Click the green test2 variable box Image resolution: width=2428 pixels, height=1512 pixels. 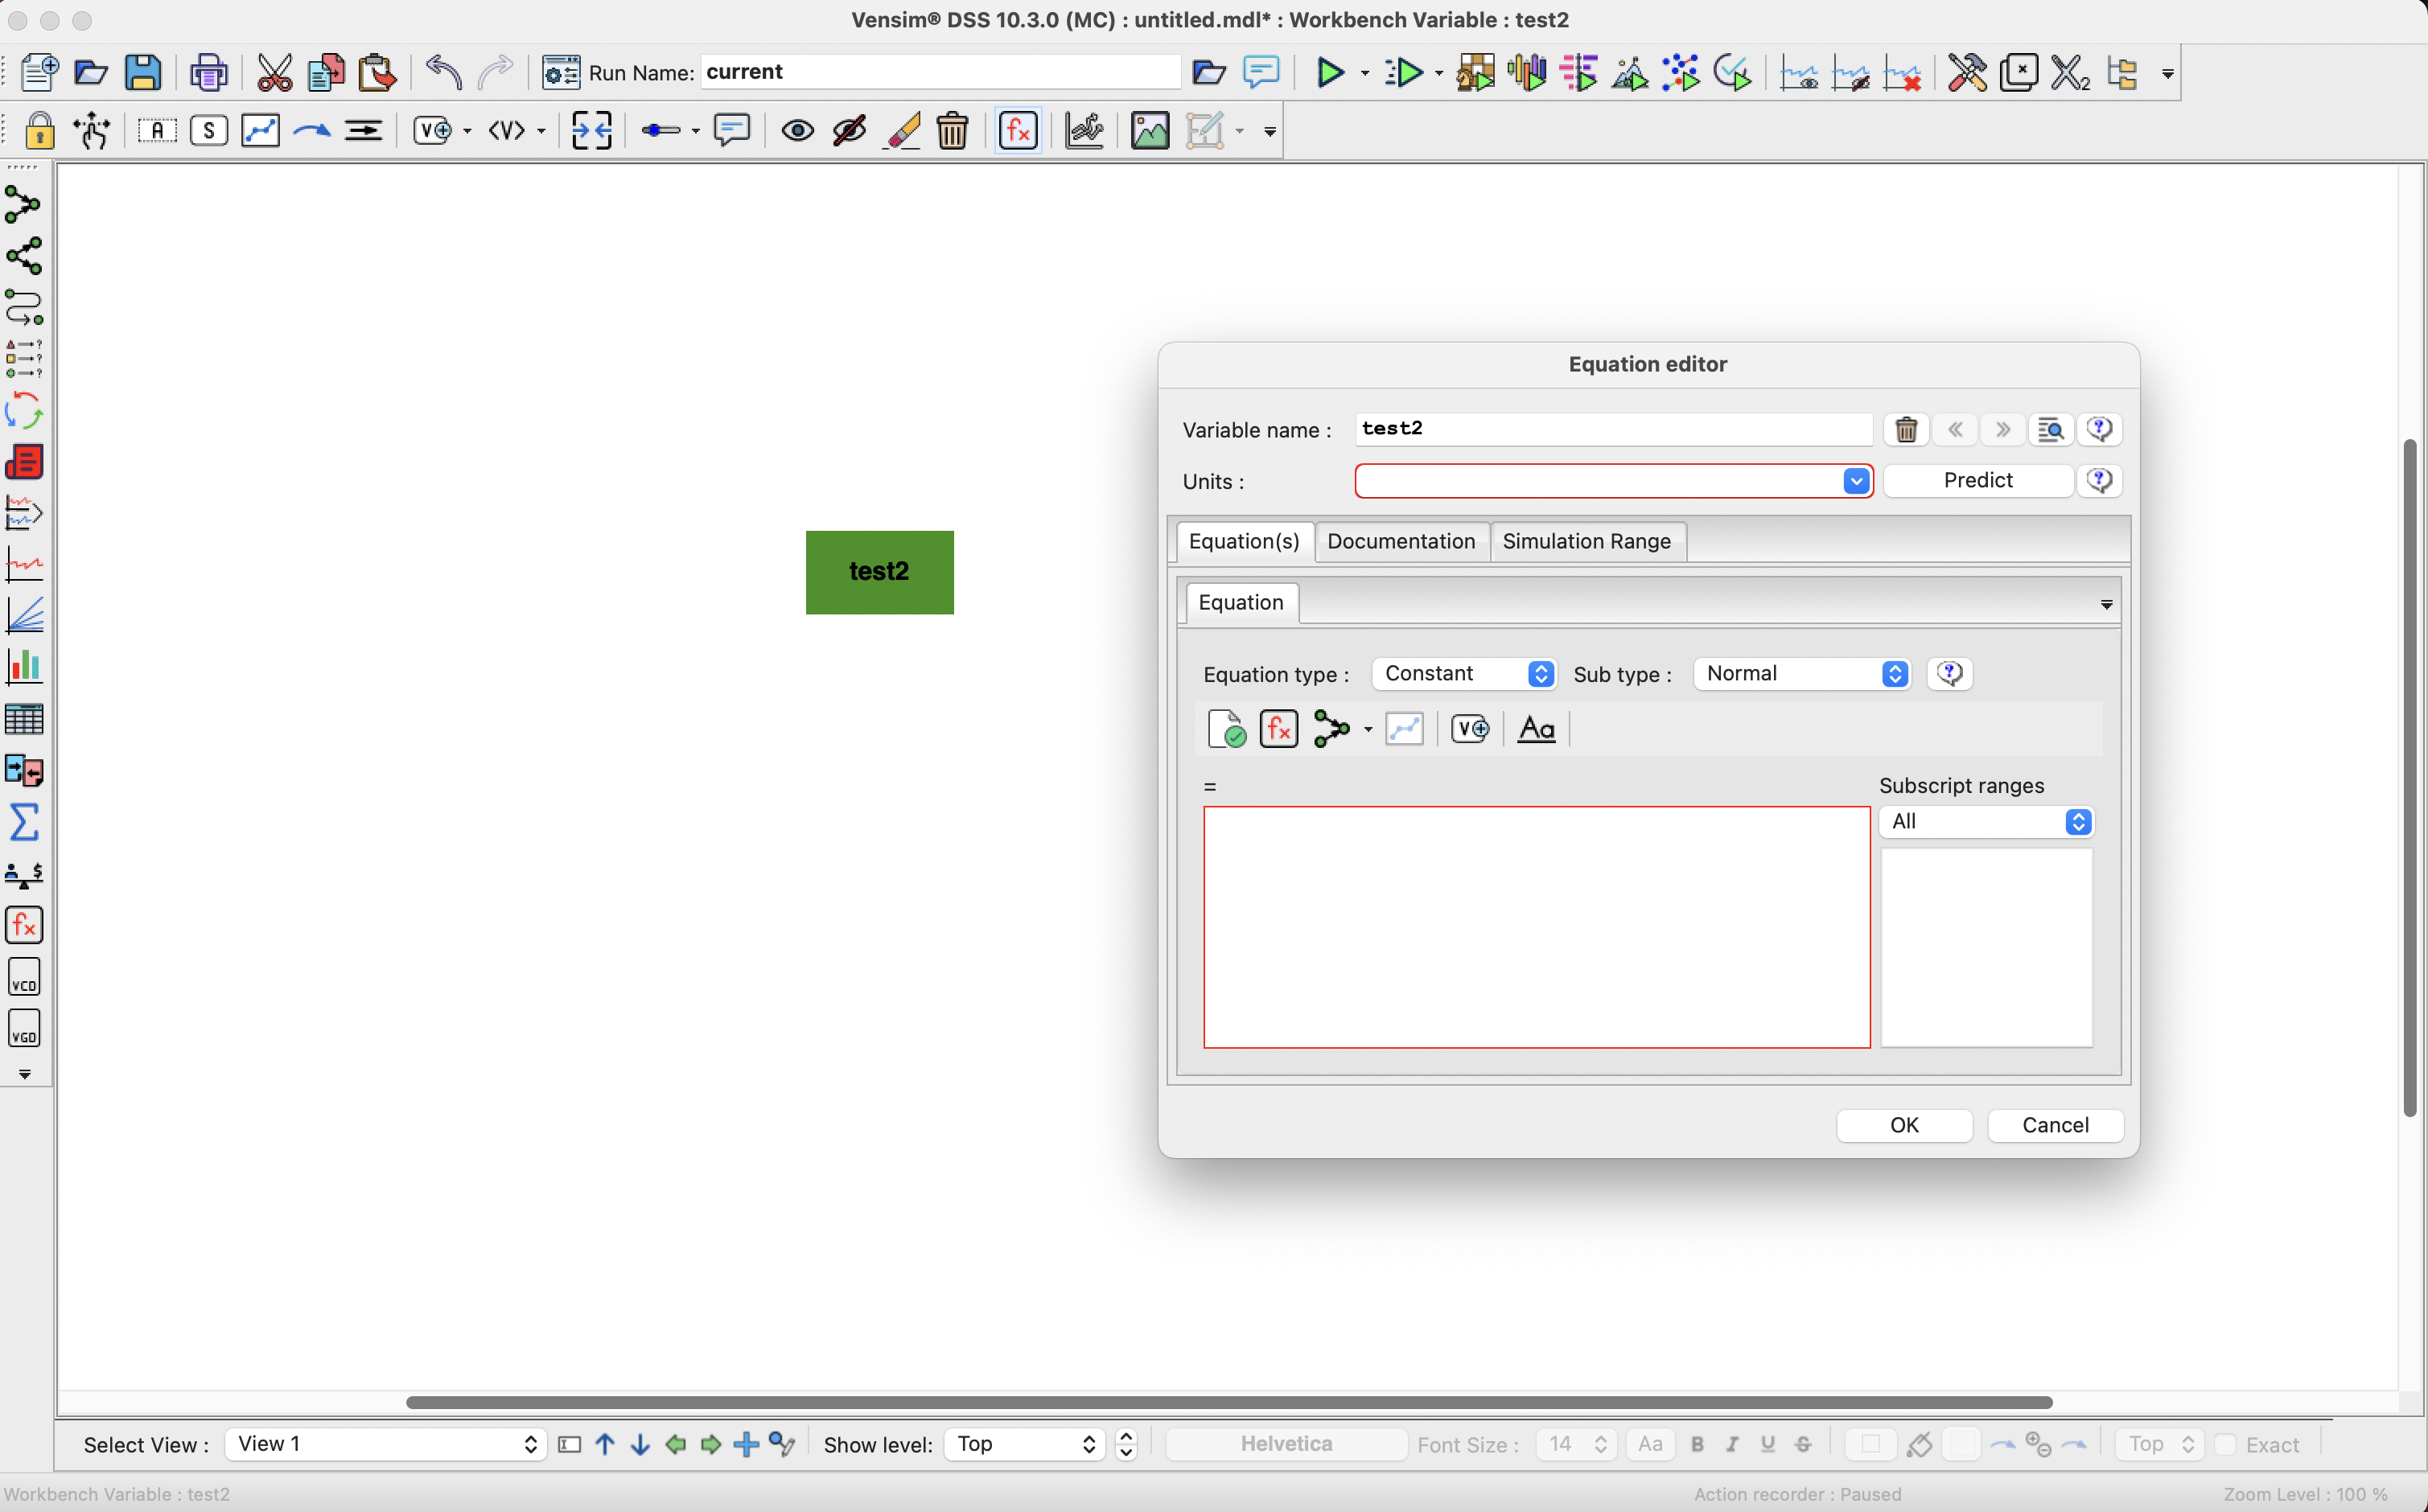coord(879,572)
